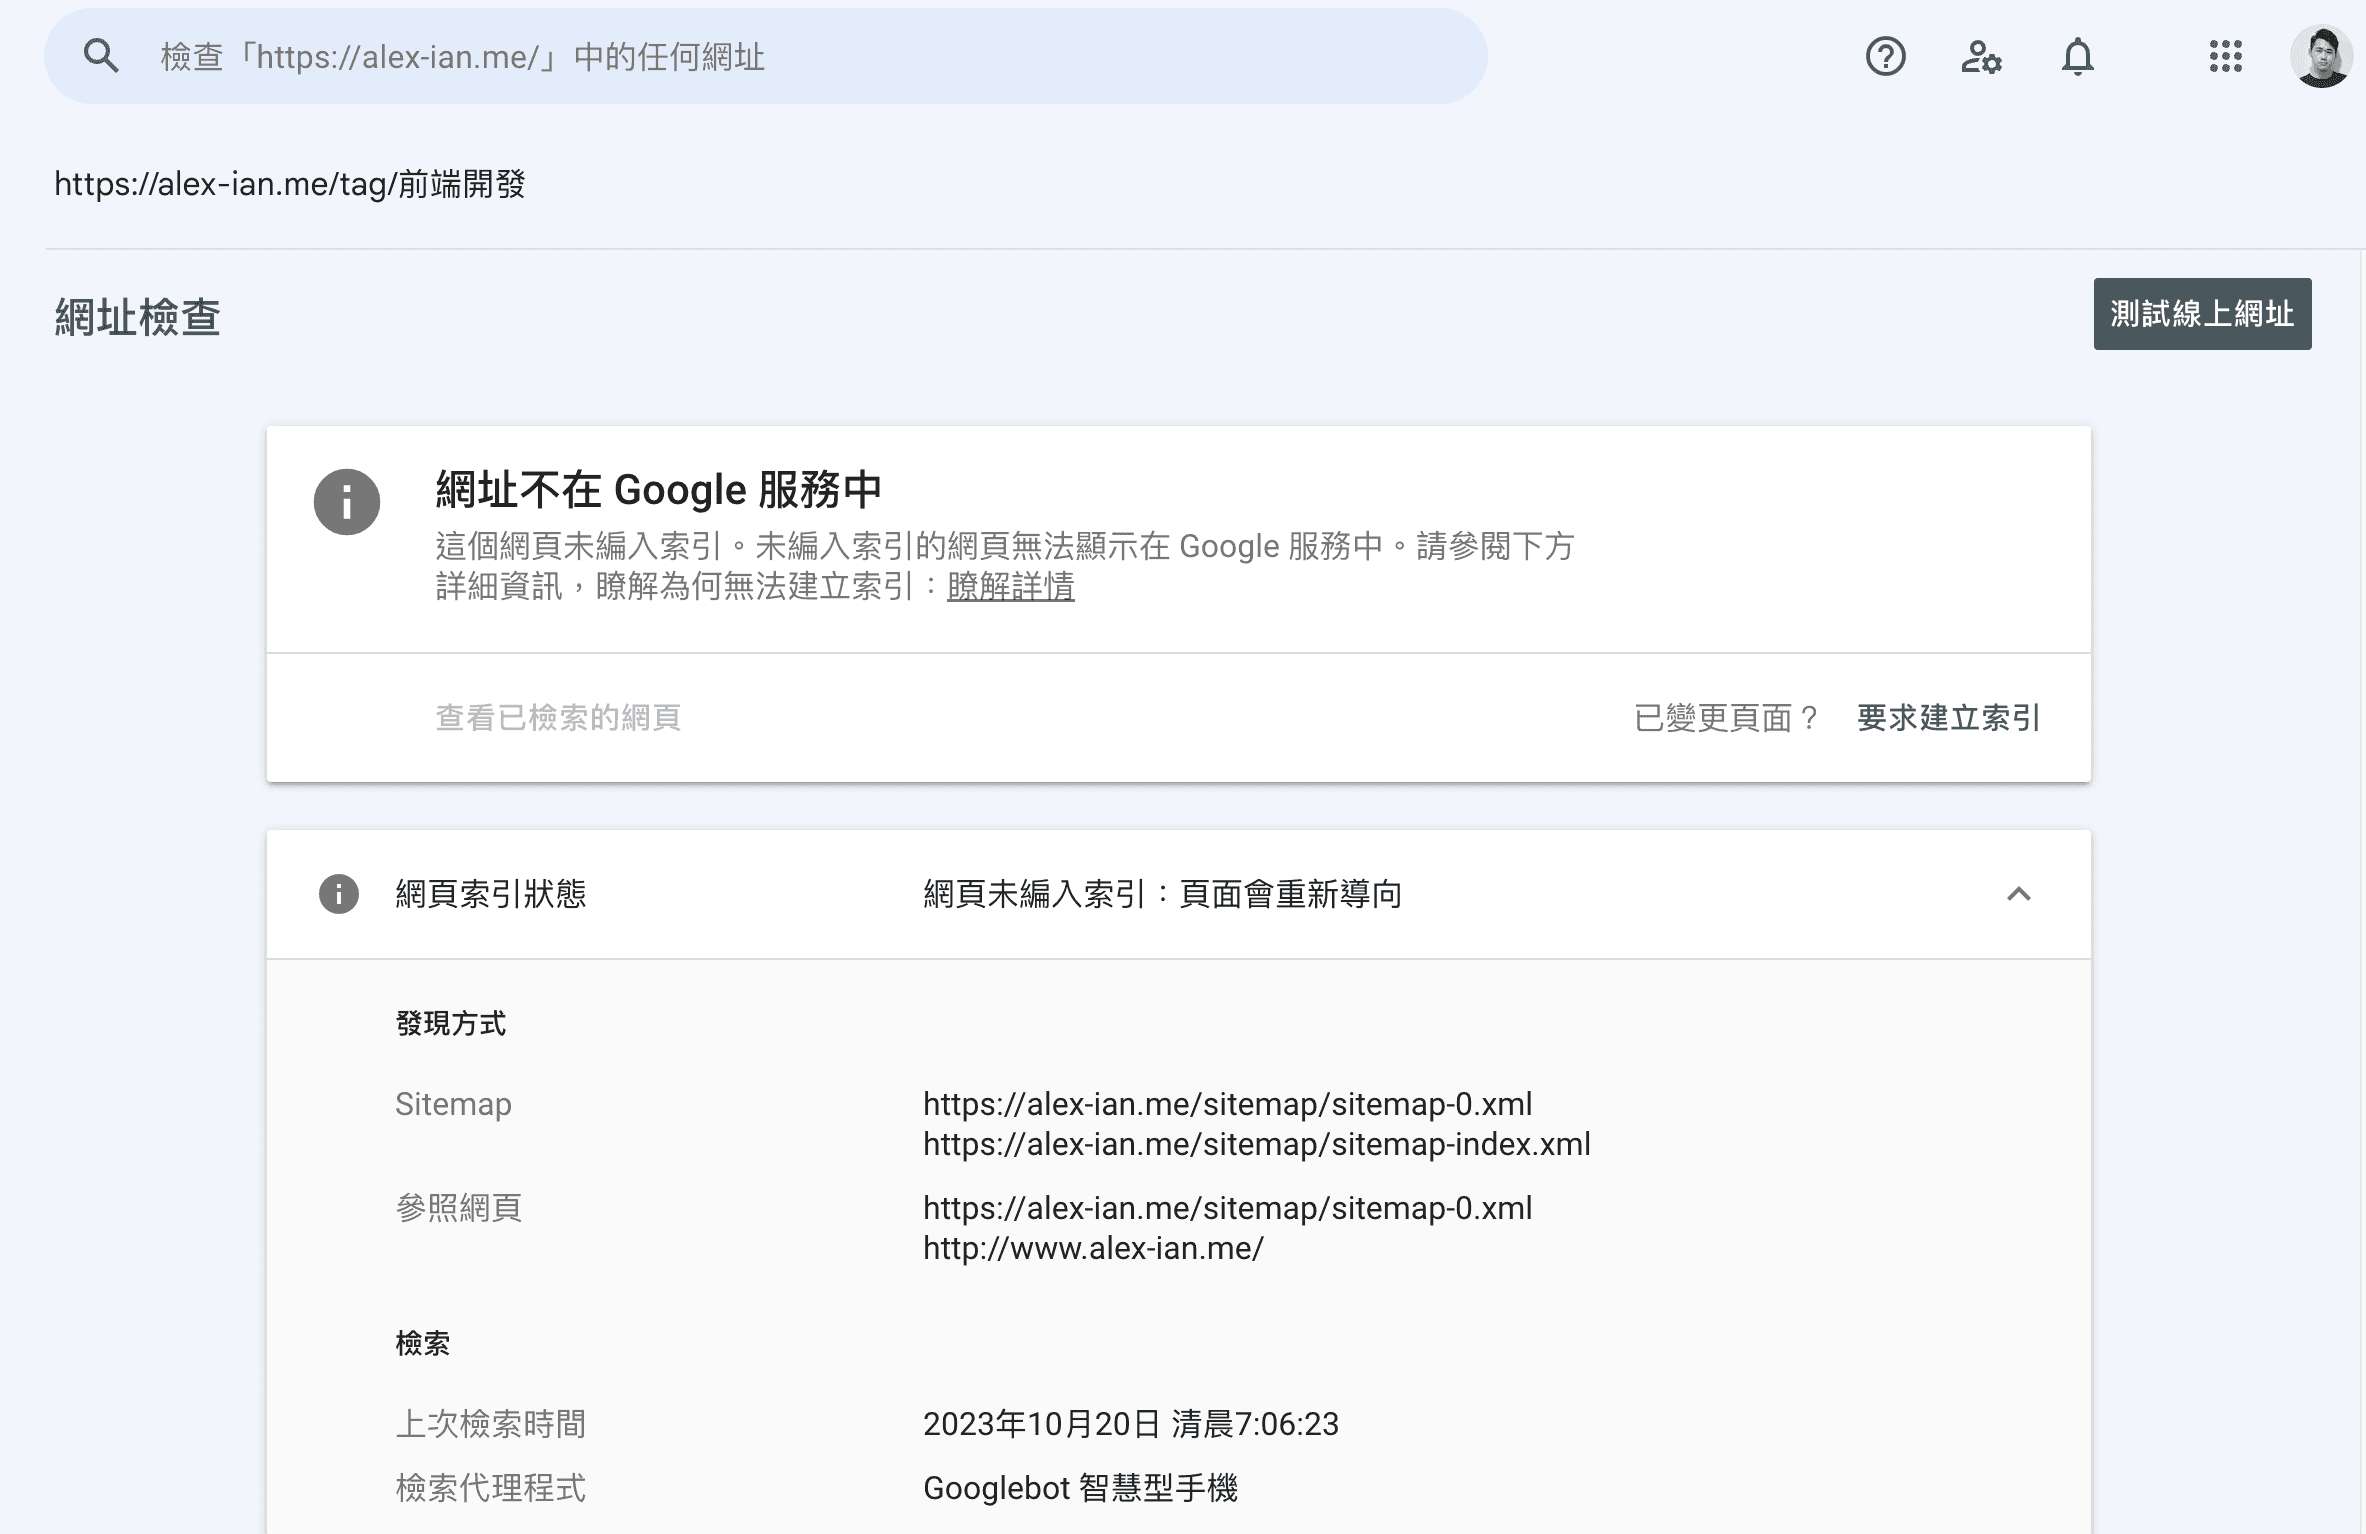The image size is (2366, 1534).
Task: Click info icon beside 網址不在 Google 服務中
Action: tap(346, 501)
